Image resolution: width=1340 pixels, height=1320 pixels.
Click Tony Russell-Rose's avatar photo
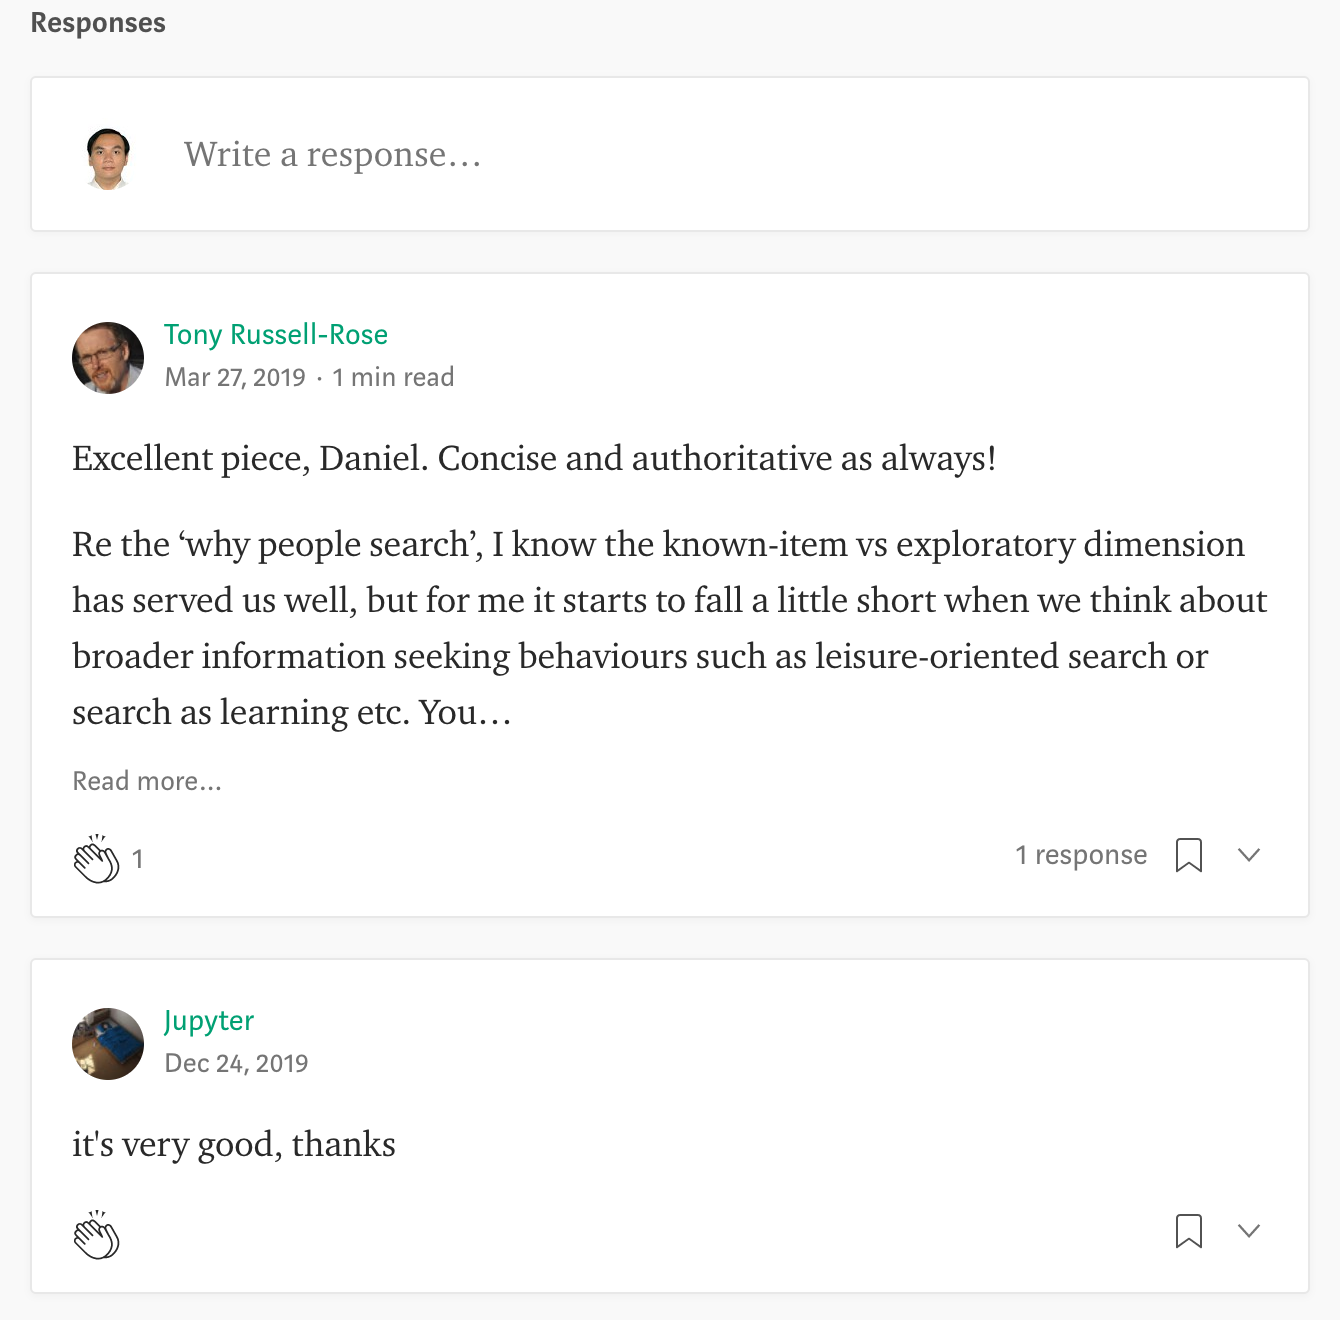108,358
